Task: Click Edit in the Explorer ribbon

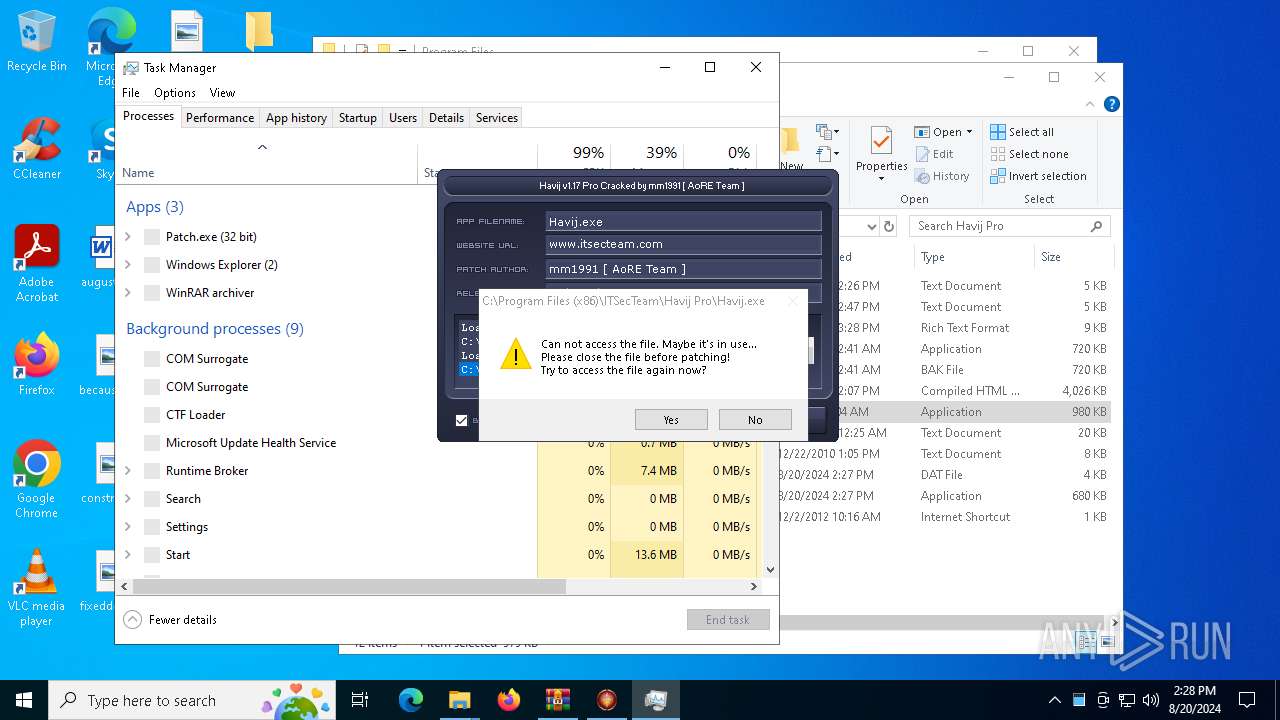Action: click(x=934, y=154)
